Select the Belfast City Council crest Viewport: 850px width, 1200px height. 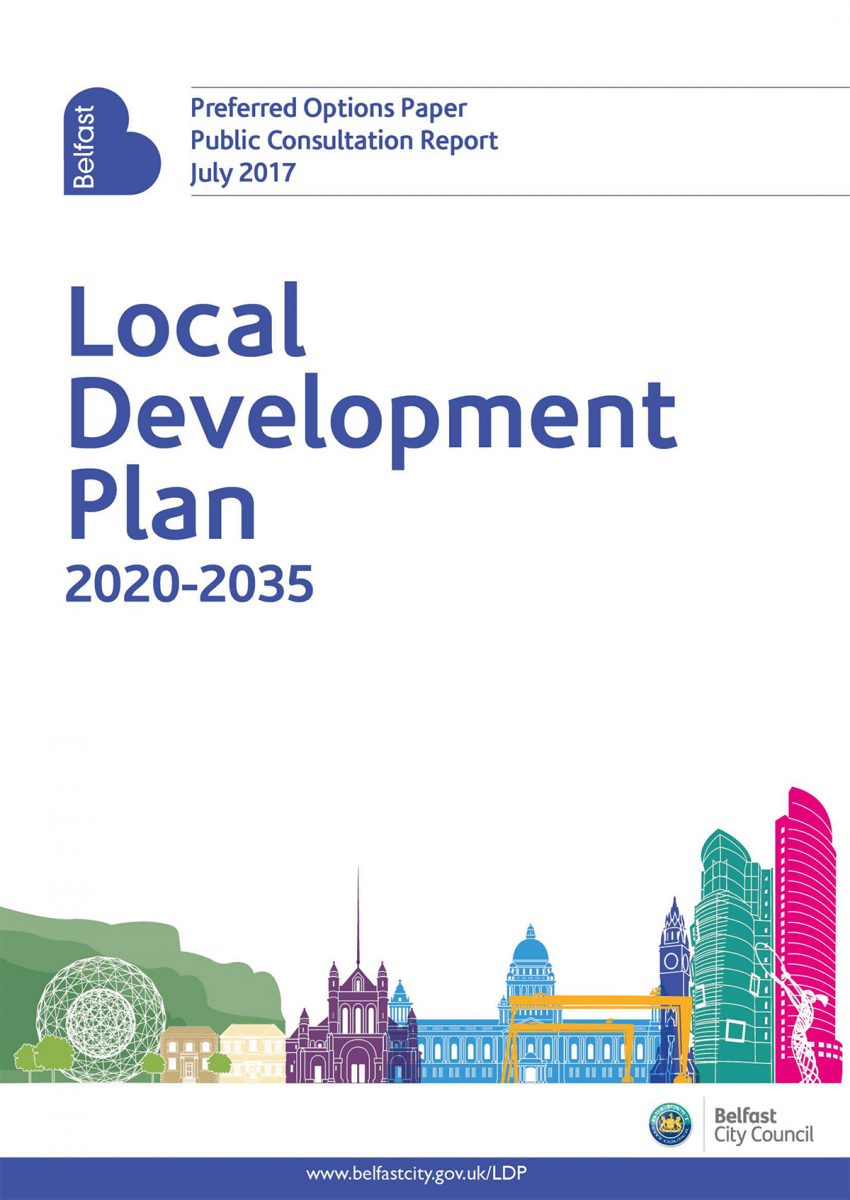[672, 1124]
